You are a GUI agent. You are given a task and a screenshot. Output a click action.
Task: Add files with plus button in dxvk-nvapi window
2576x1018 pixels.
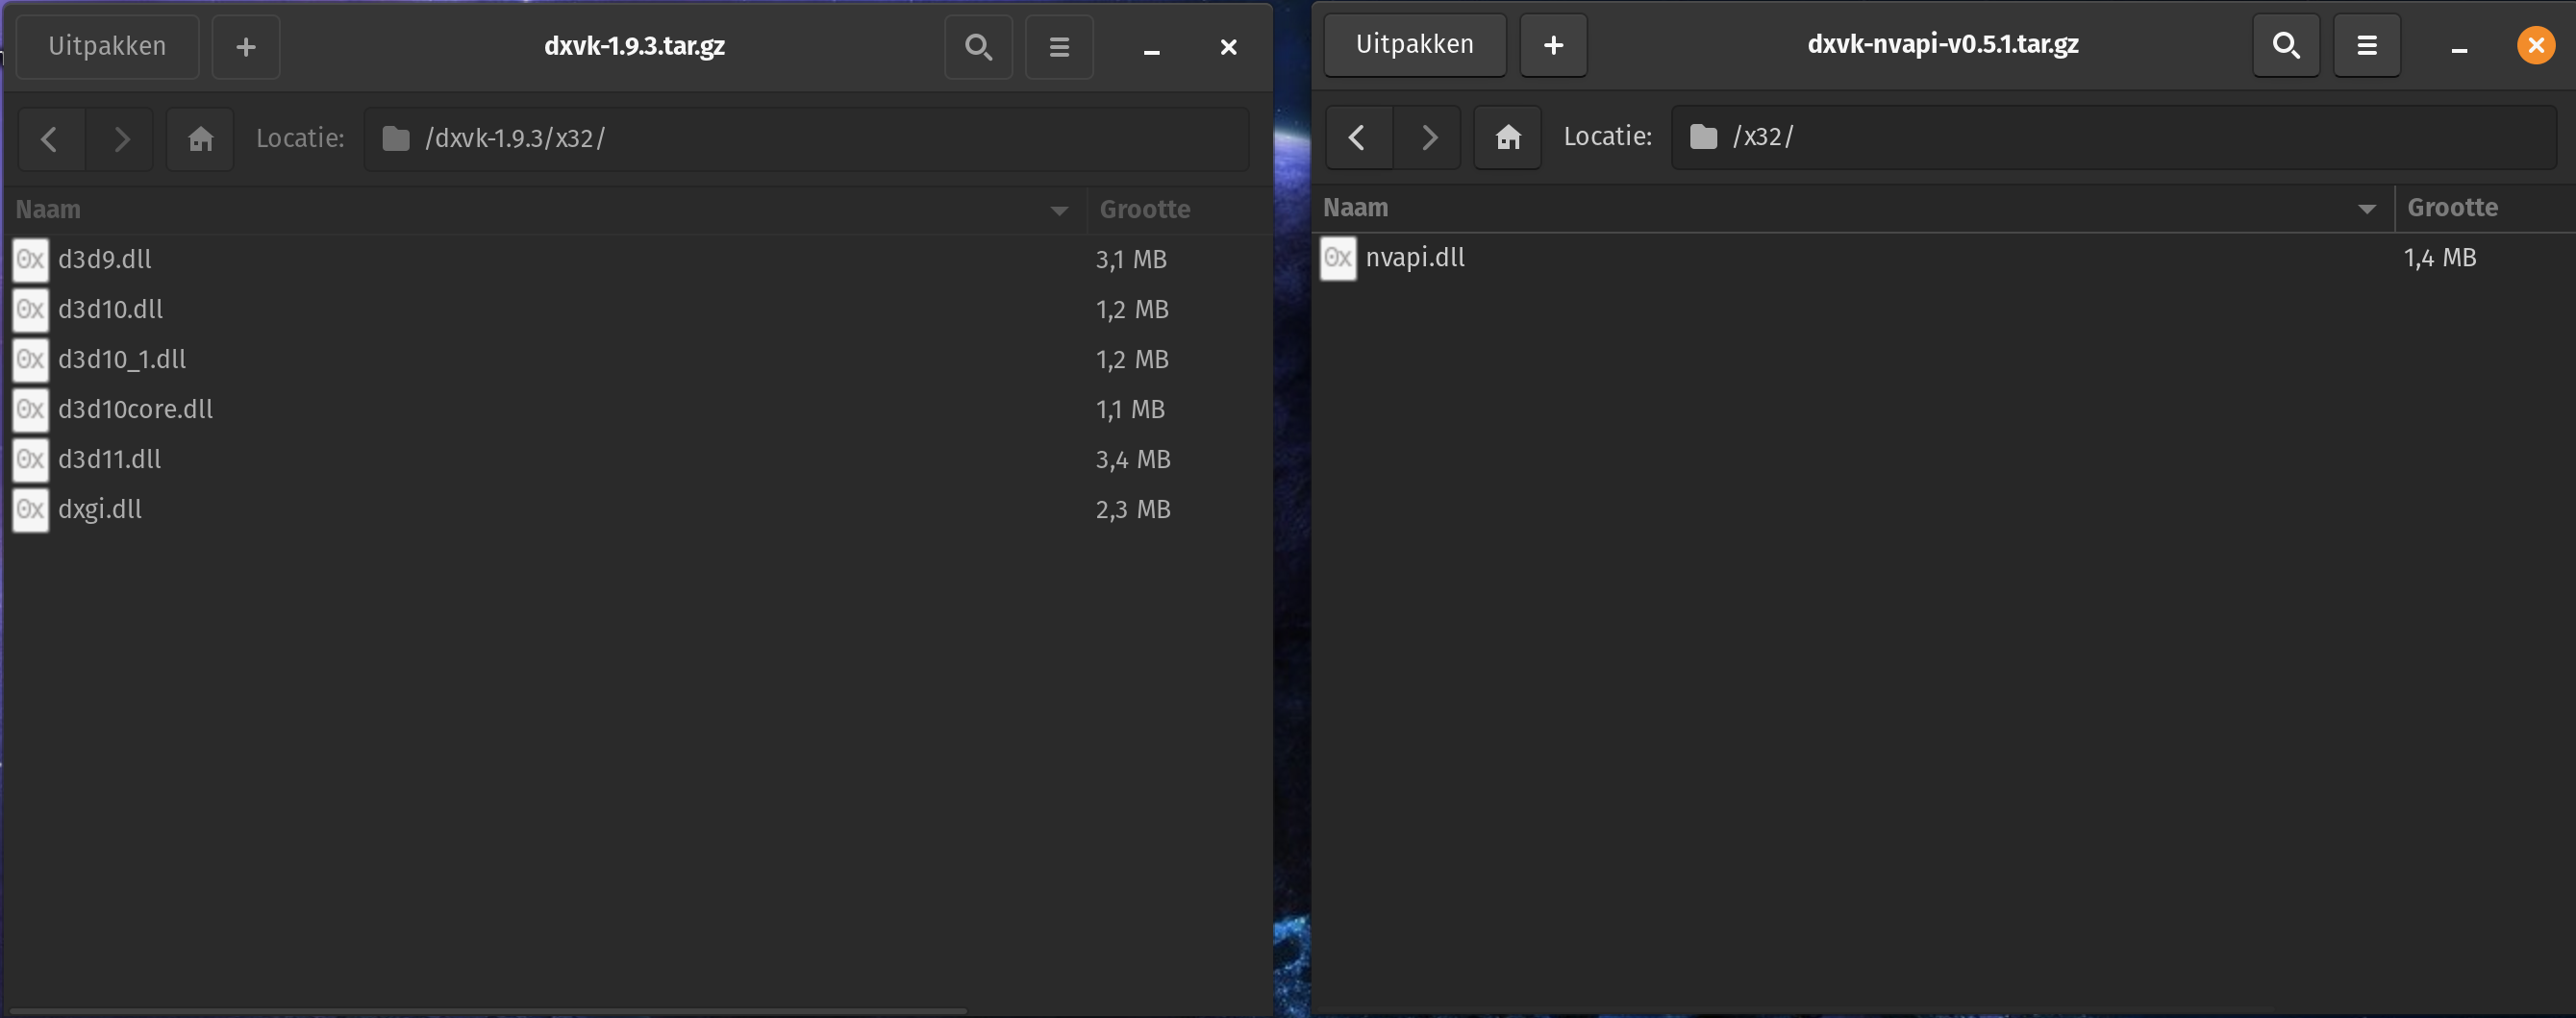pyautogui.click(x=1553, y=44)
